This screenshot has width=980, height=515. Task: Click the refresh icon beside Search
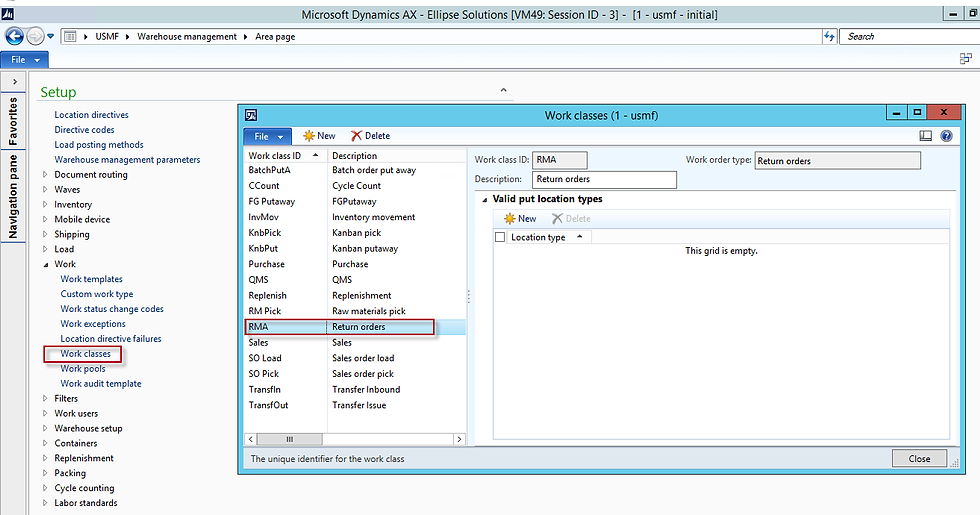[x=829, y=36]
